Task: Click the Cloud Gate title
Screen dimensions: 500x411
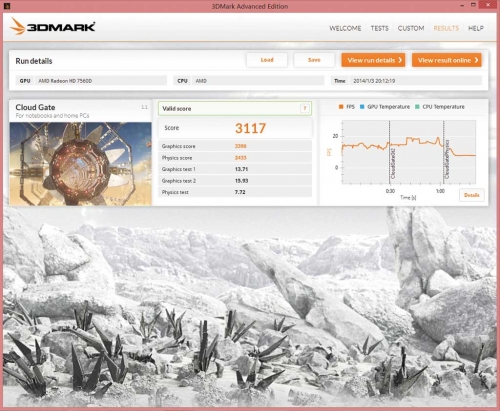Action: pos(35,107)
